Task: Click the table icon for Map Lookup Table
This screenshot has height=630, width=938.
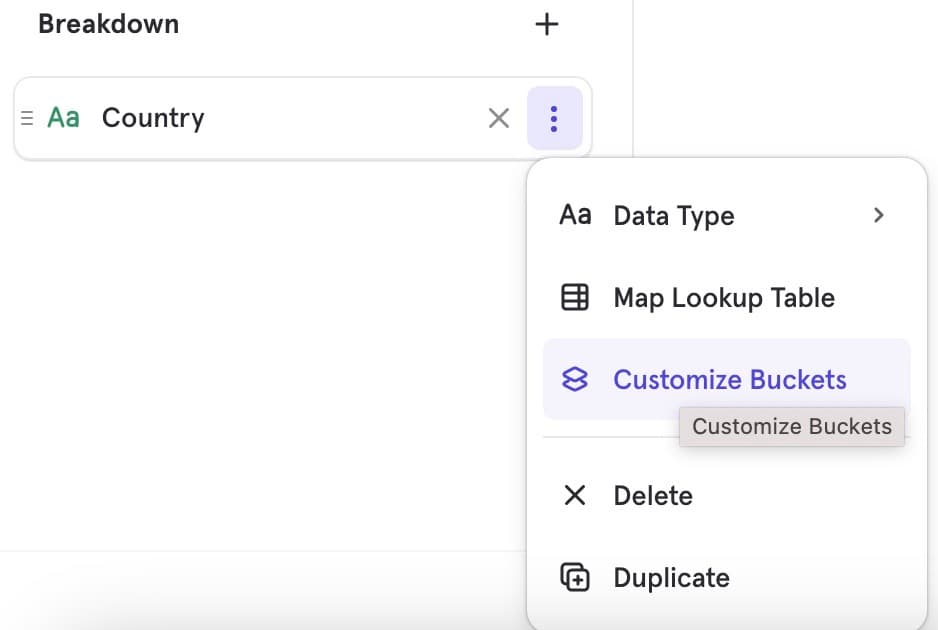Action: [x=575, y=297]
